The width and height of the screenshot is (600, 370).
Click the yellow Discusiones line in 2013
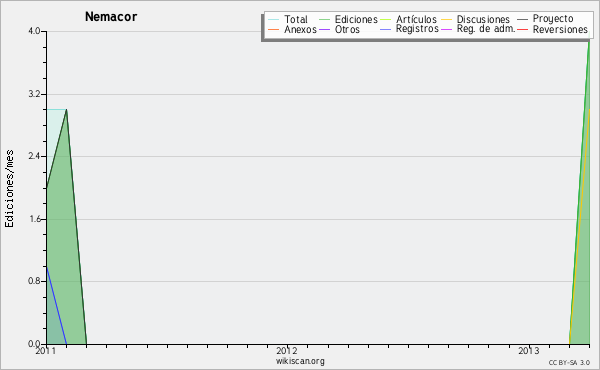(x=580, y=226)
